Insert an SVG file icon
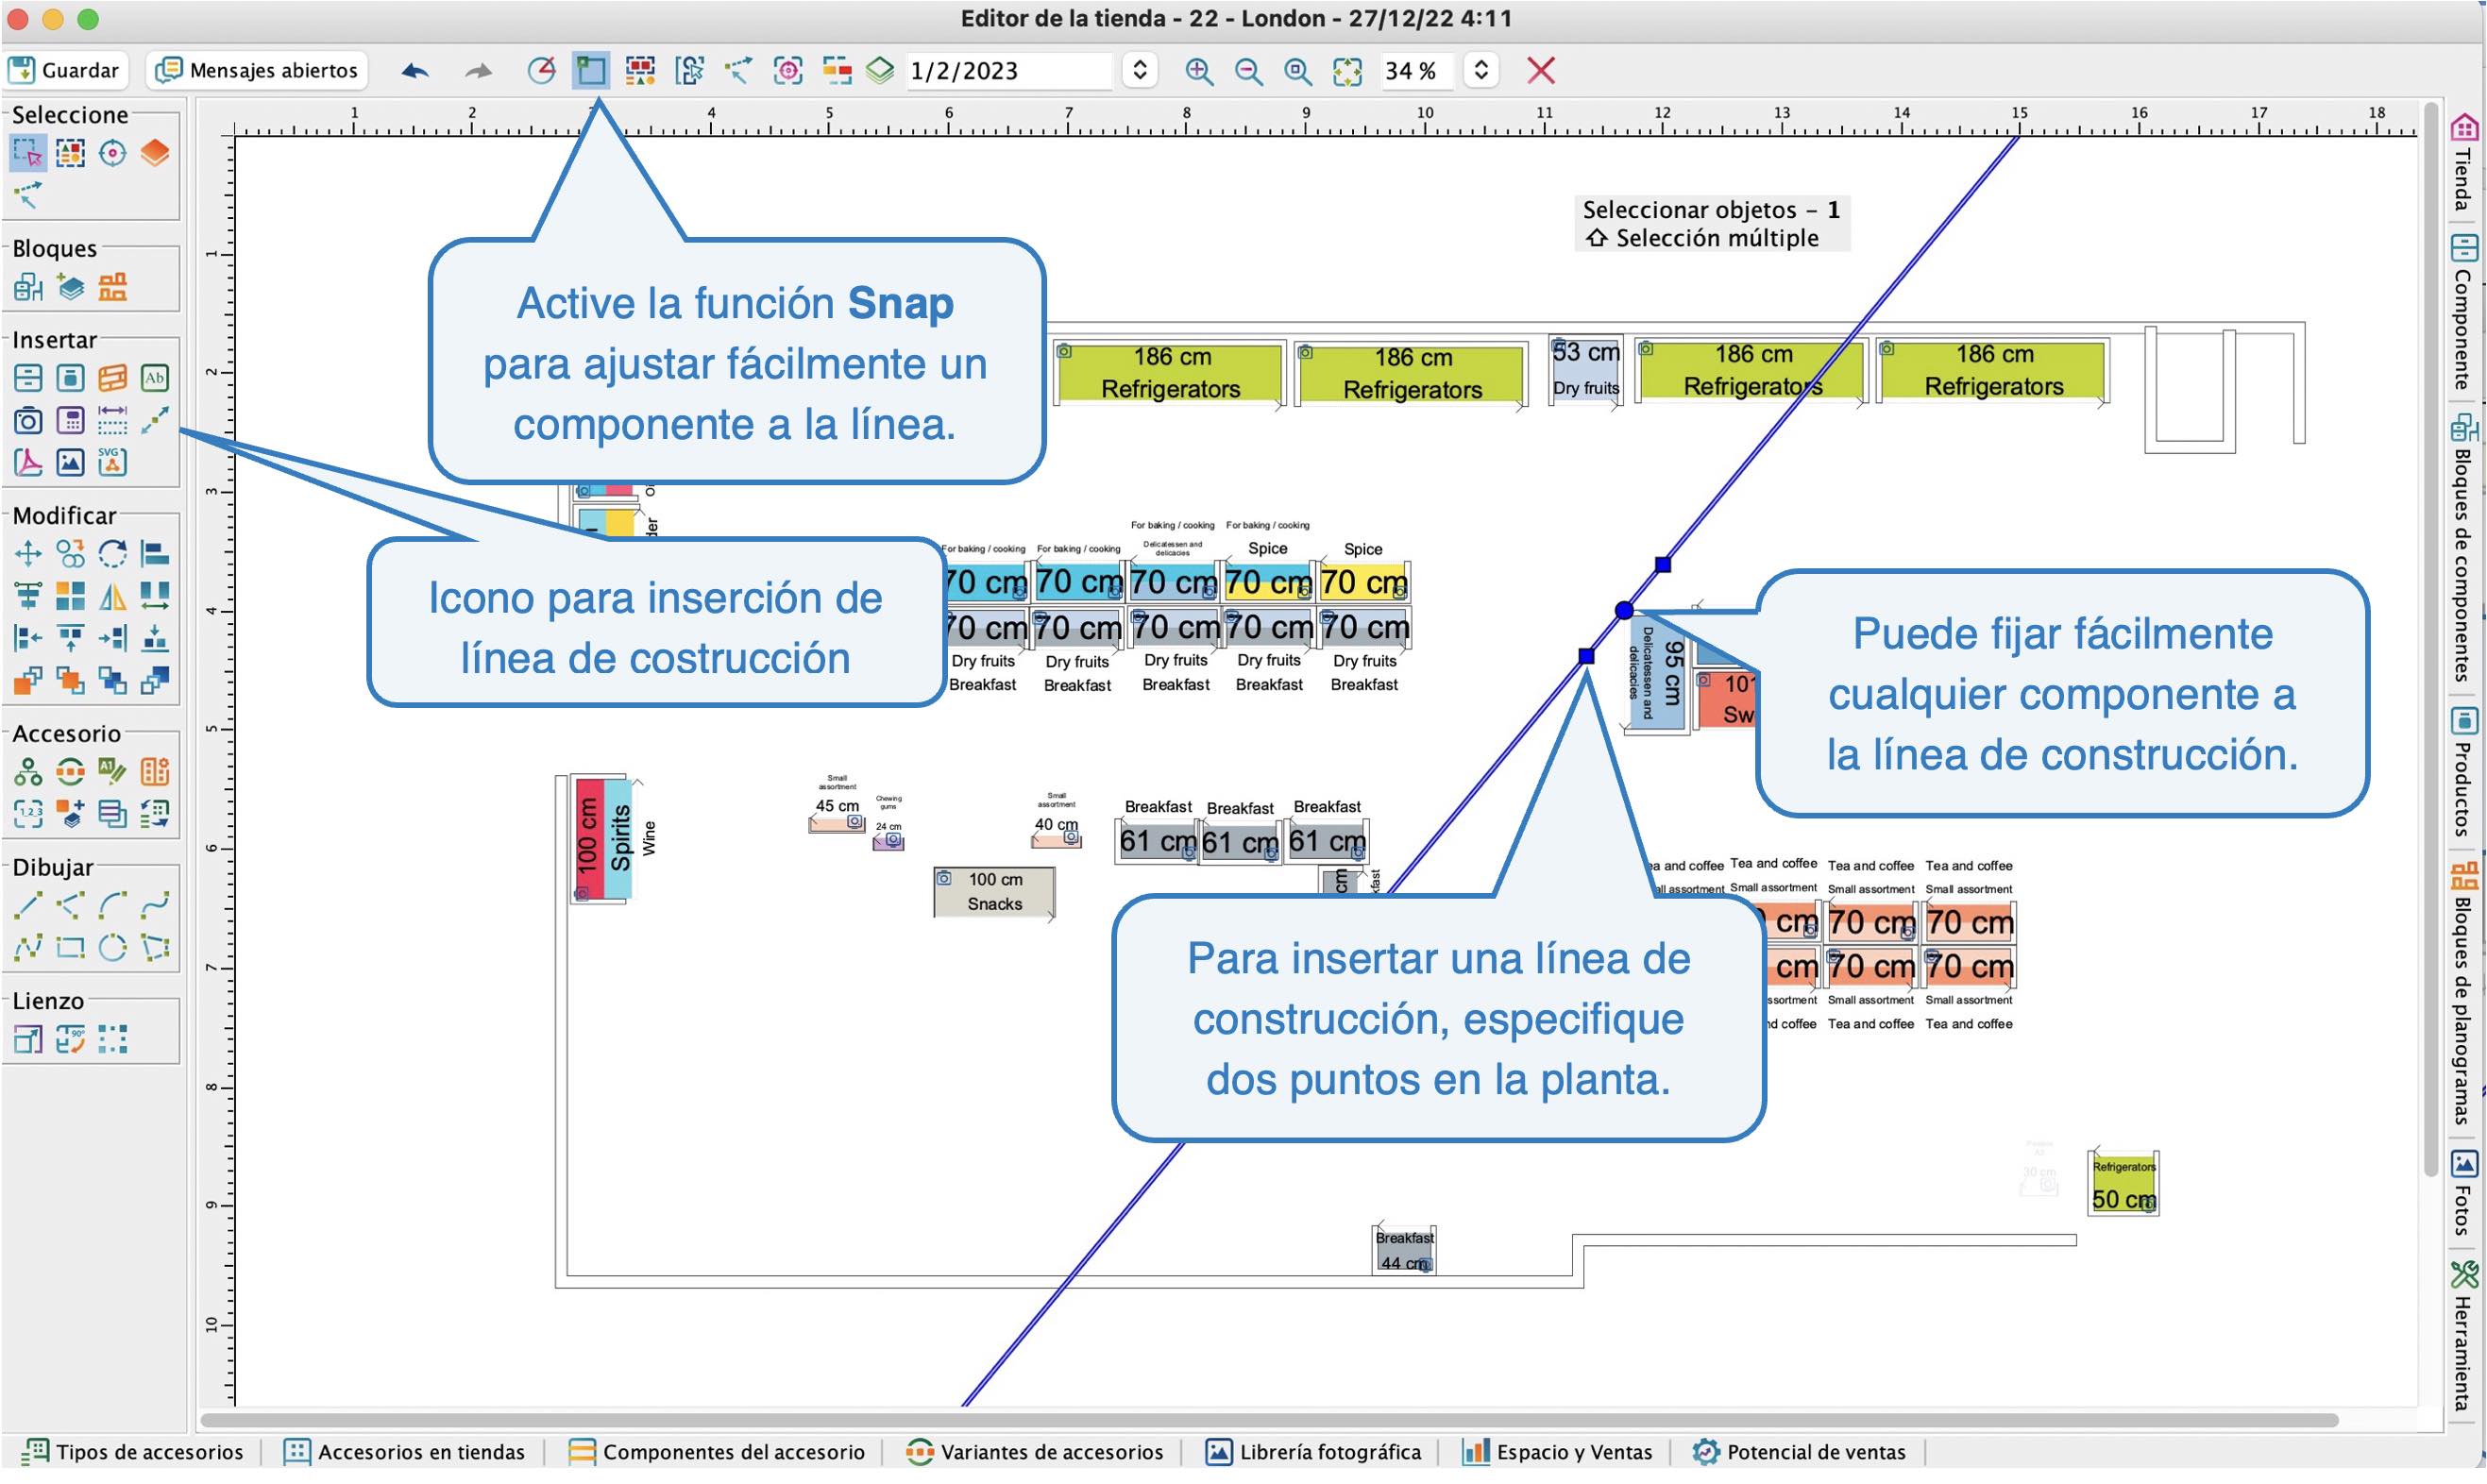 tap(112, 463)
